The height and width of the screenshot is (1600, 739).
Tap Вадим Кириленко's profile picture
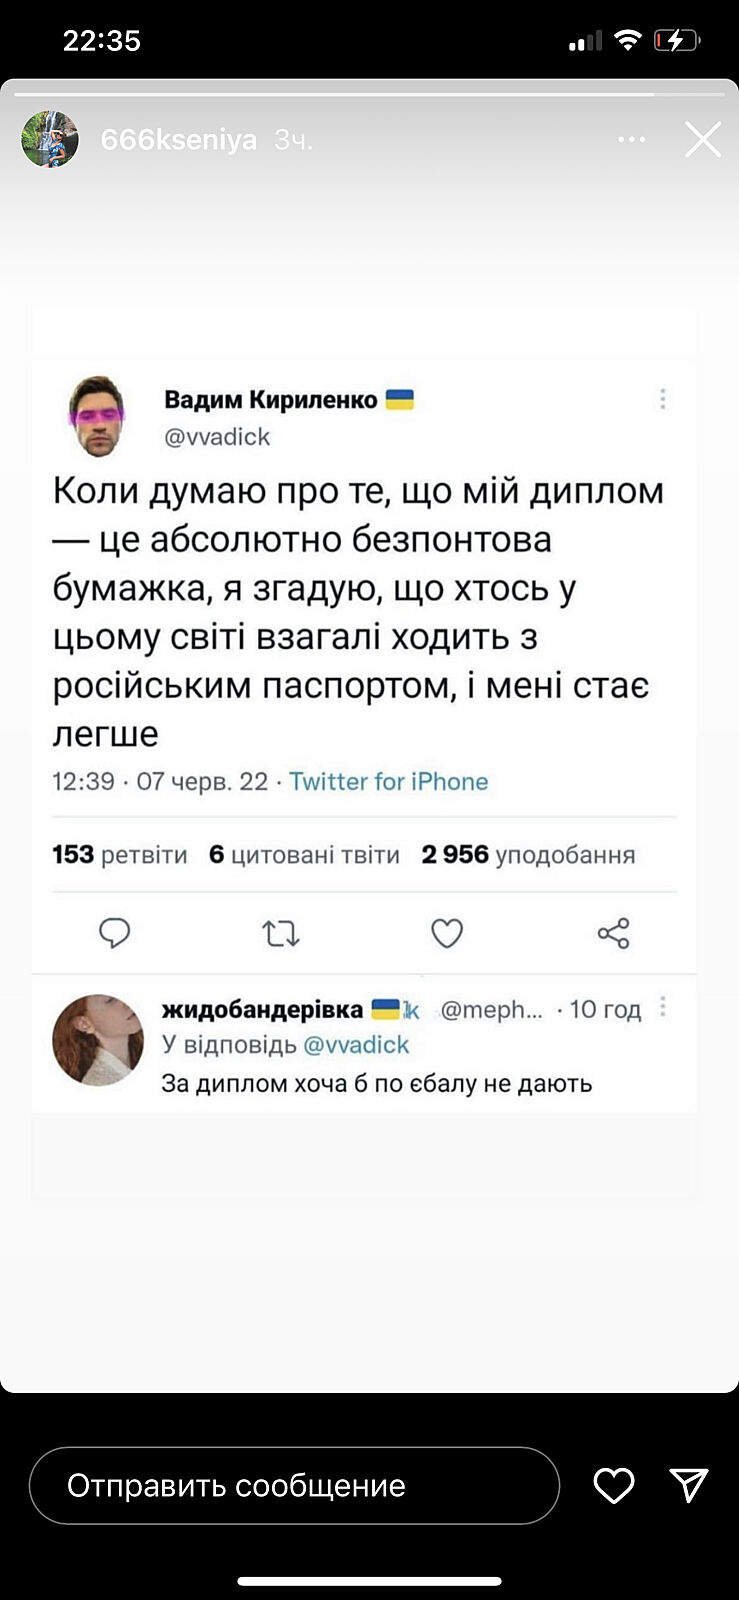click(97, 416)
